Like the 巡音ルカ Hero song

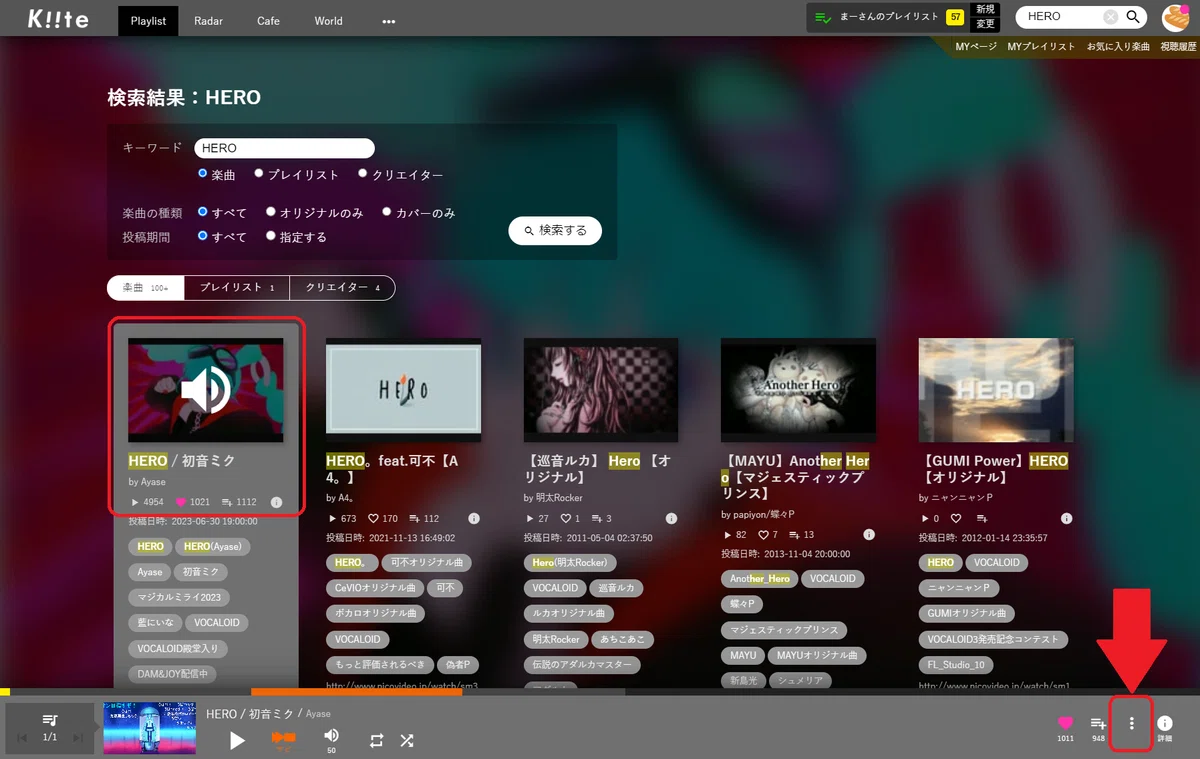[x=566, y=518]
